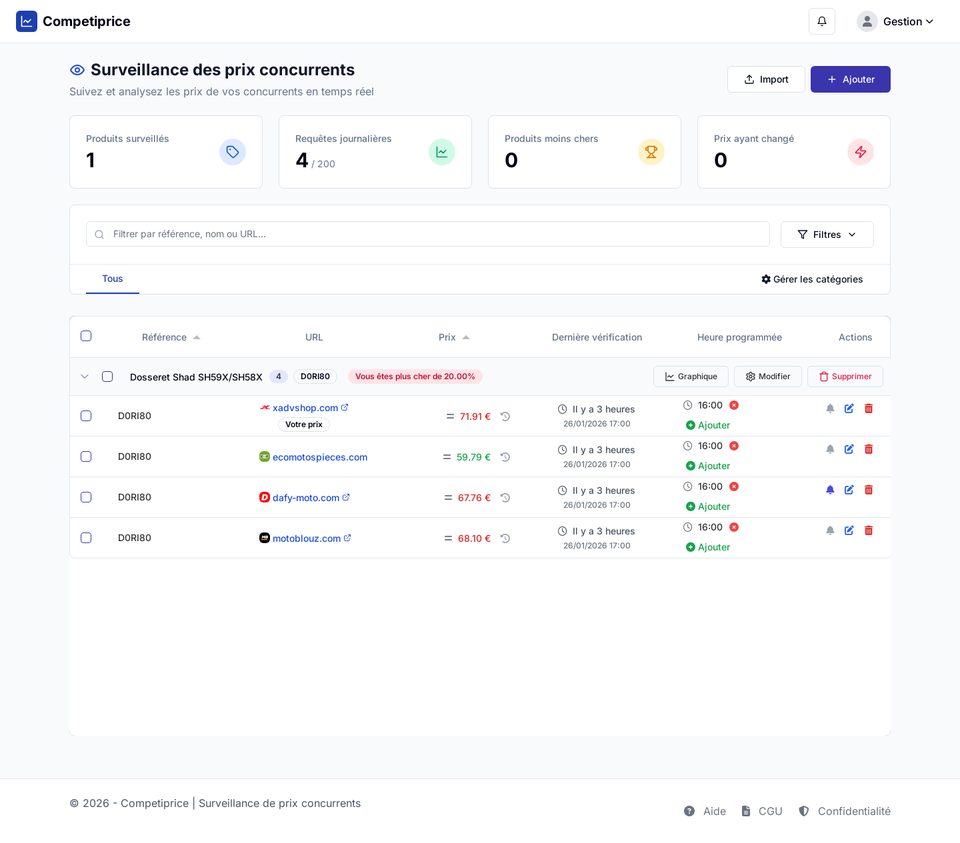Click the Graphique button for the product

click(x=690, y=376)
